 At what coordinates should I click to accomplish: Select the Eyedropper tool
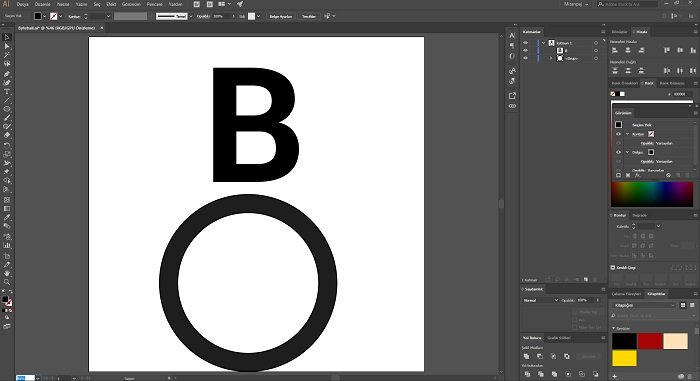[7, 218]
